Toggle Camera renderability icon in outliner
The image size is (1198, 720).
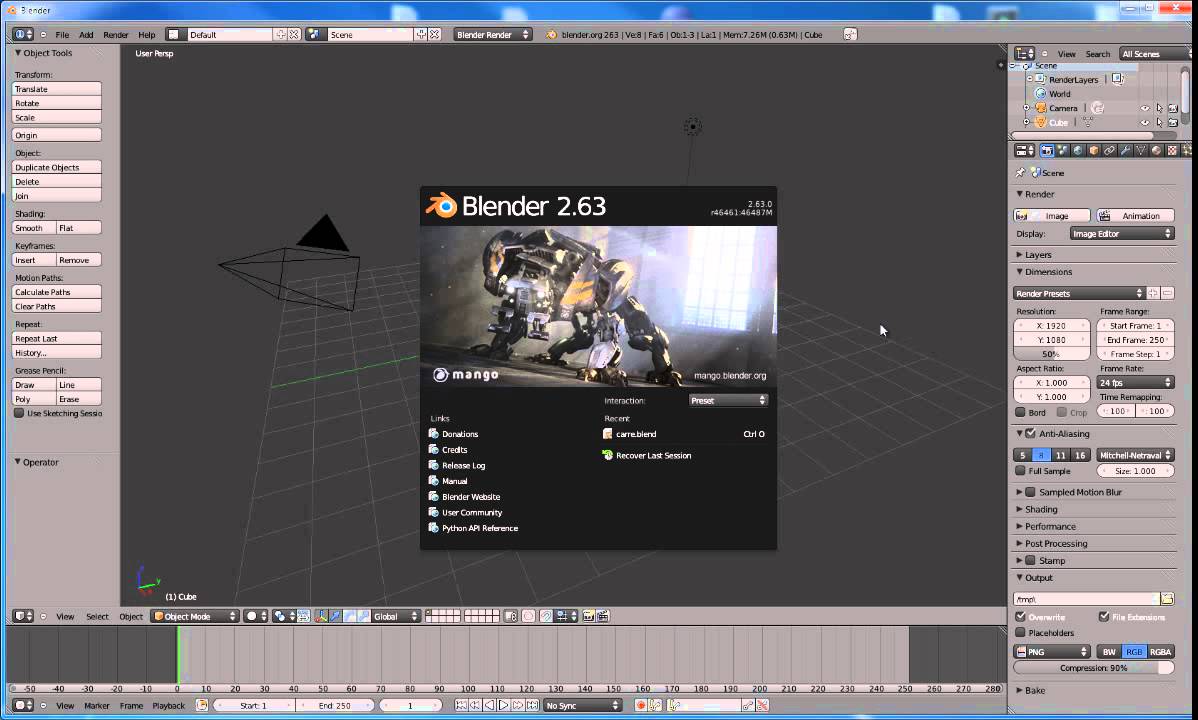tap(1173, 109)
